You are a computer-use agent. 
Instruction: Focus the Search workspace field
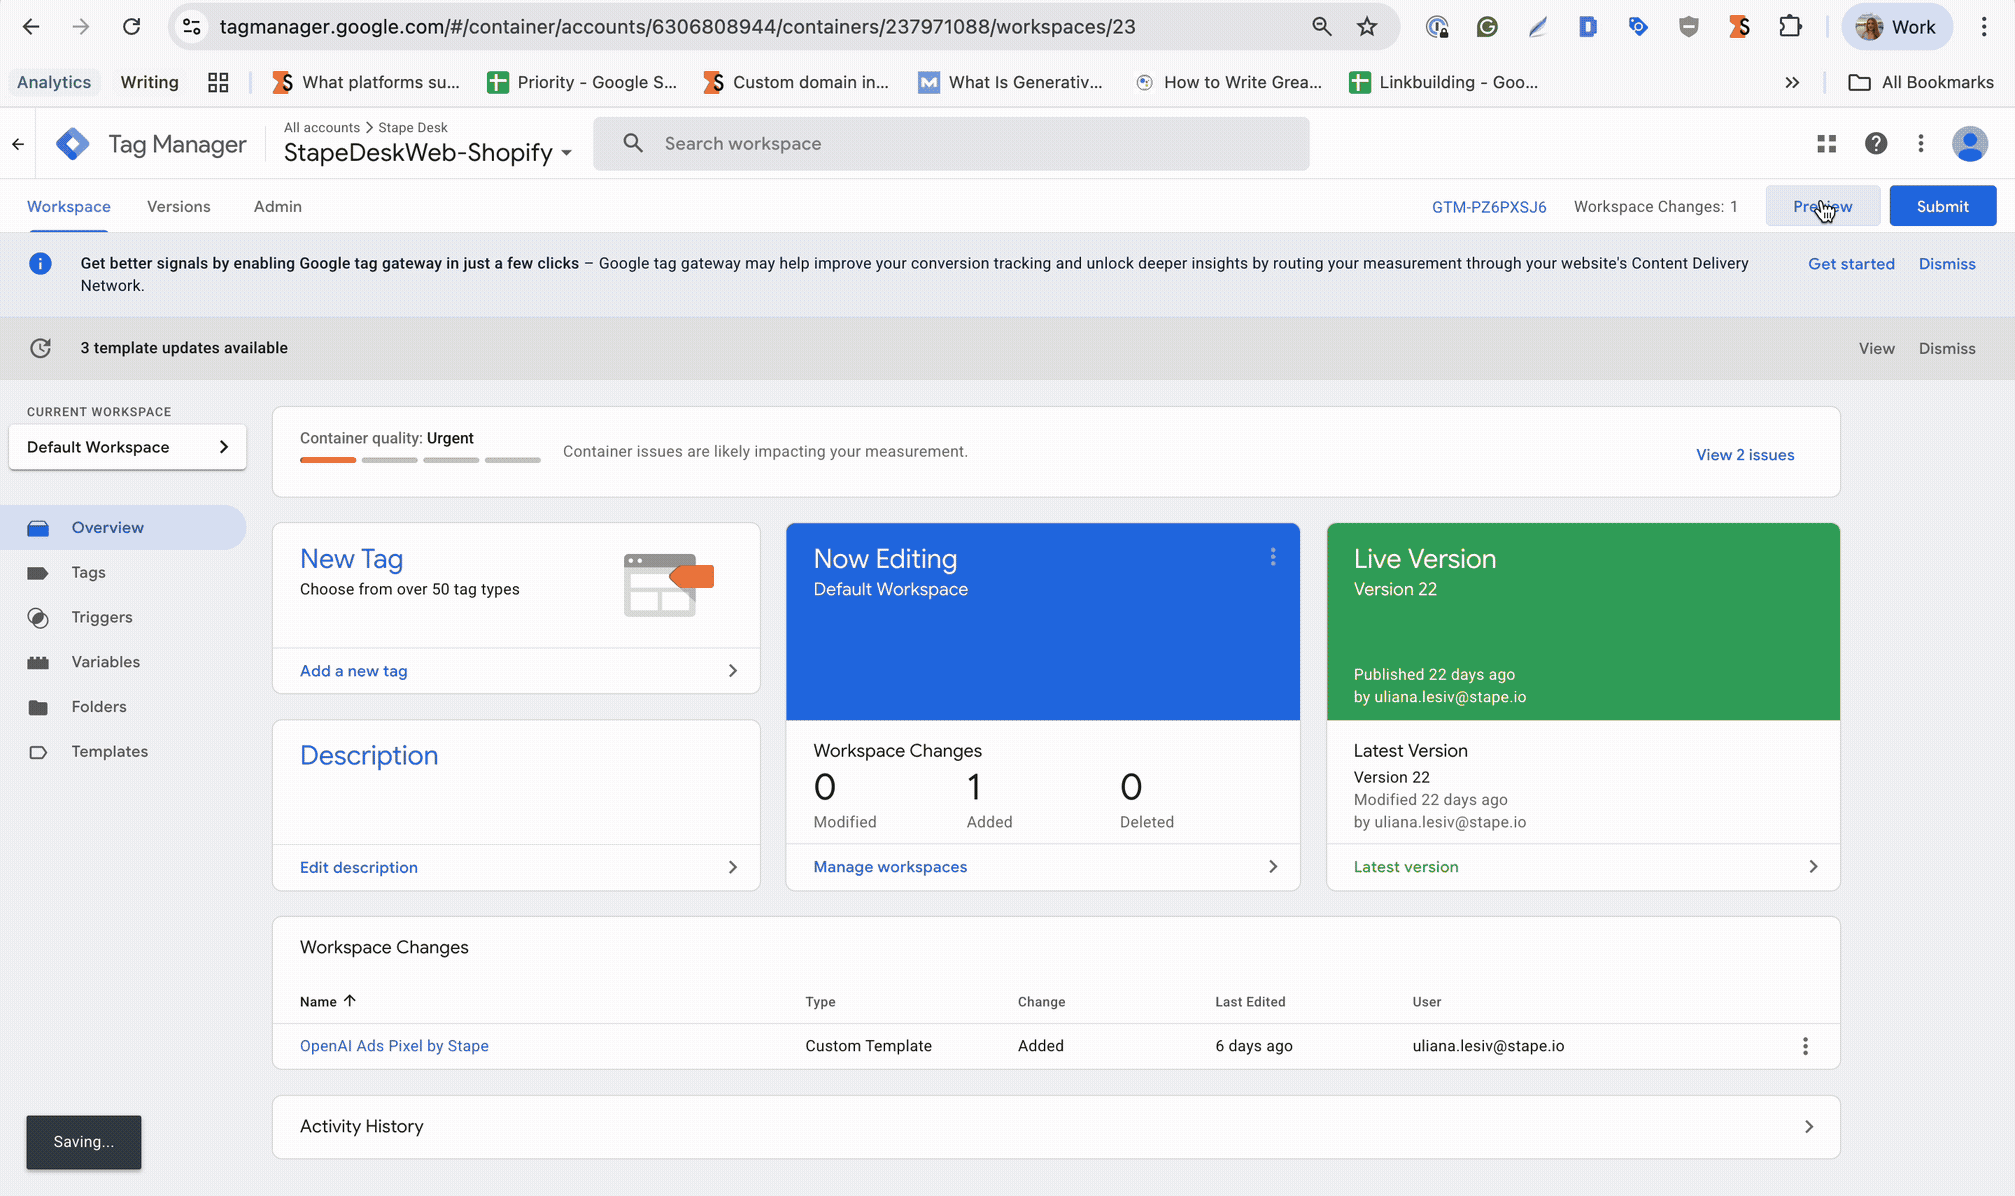pos(951,144)
